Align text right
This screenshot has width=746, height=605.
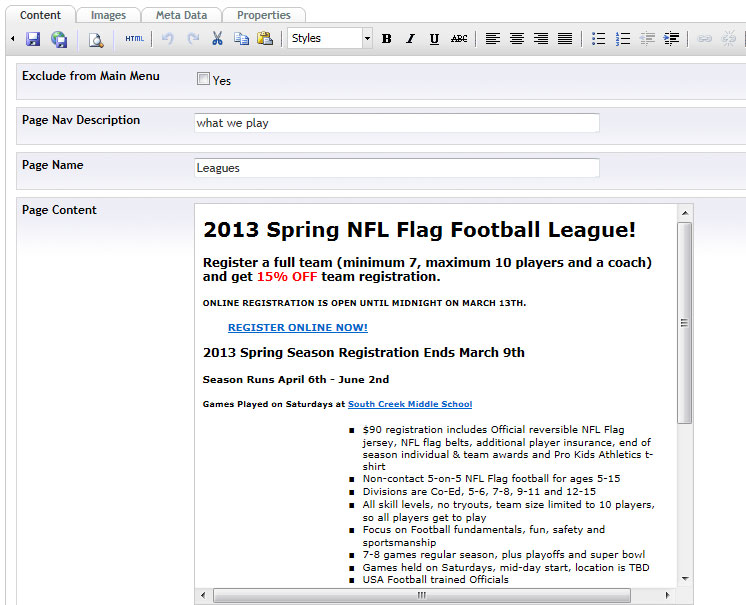(x=541, y=39)
